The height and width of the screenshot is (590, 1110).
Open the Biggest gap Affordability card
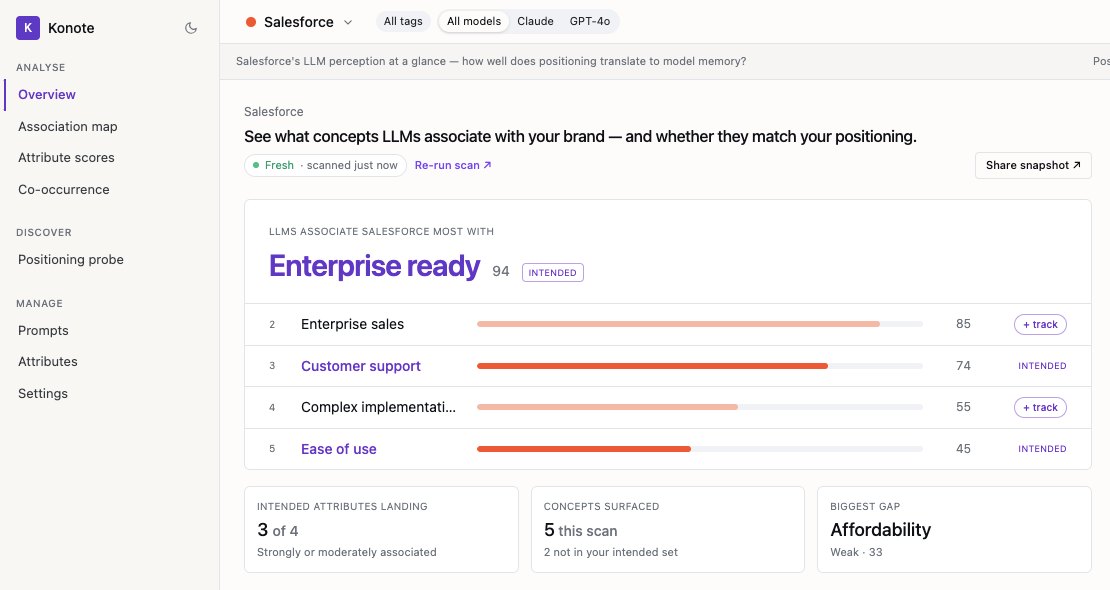pos(954,529)
